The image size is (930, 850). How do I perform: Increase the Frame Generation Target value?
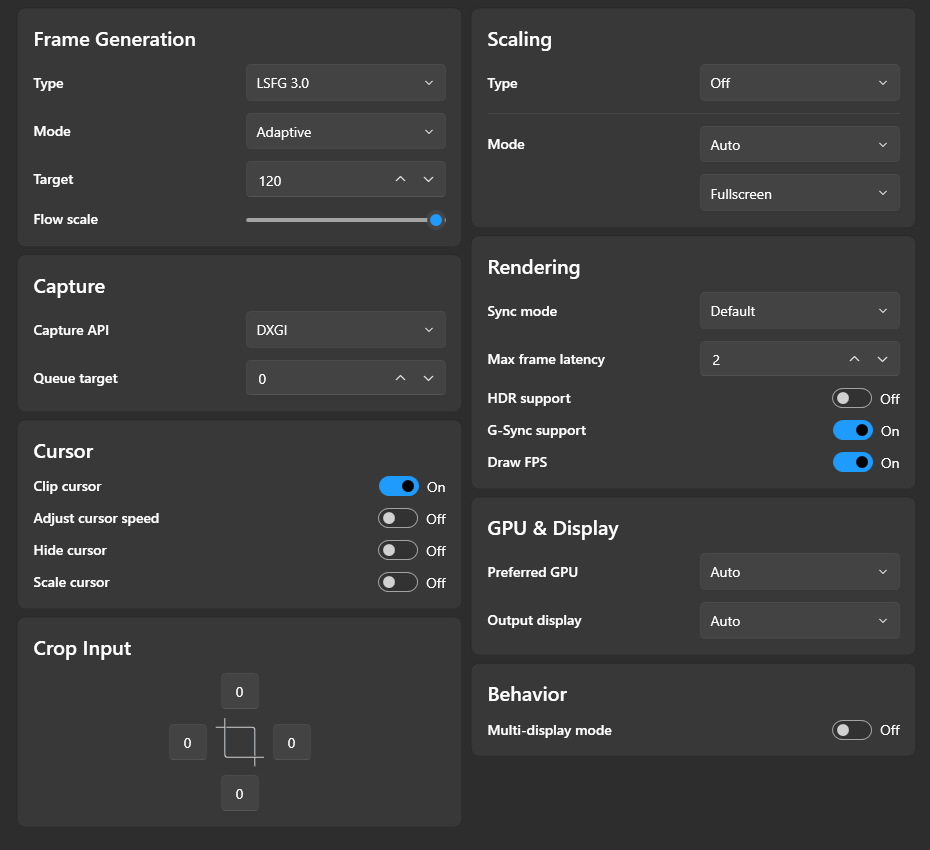click(x=400, y=180)
